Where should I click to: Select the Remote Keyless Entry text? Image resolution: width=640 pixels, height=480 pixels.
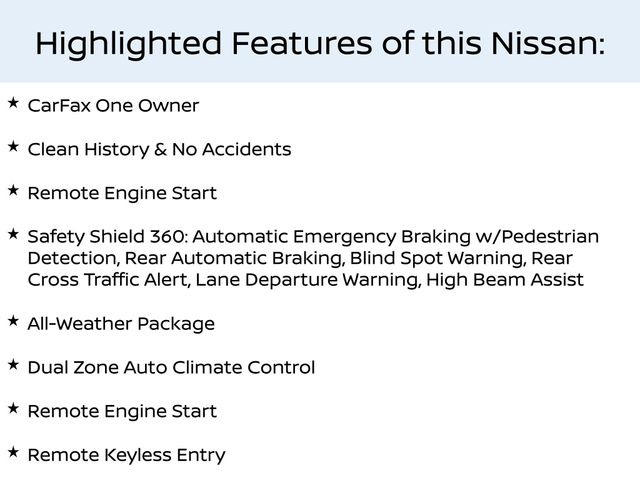point(126,455)
